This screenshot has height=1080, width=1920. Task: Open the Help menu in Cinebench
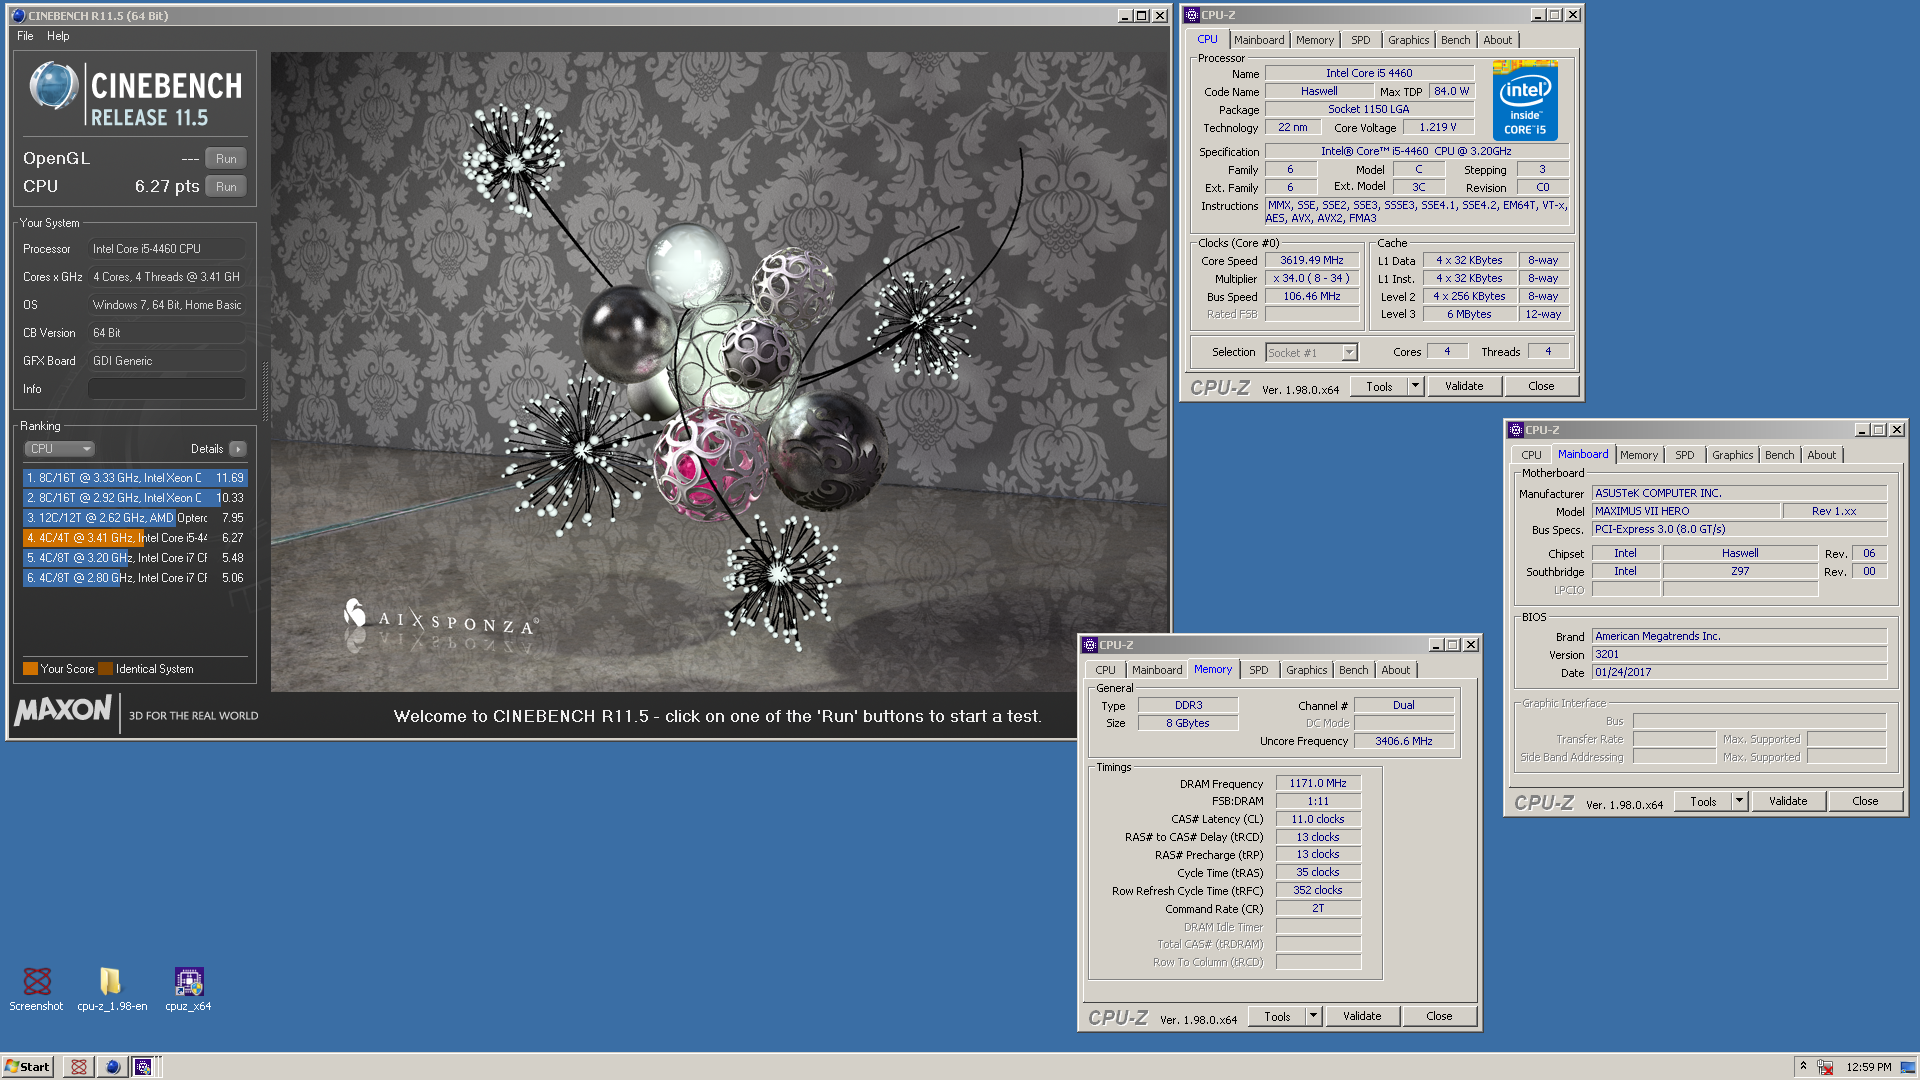pyautogui.click(x=58, y=36)
